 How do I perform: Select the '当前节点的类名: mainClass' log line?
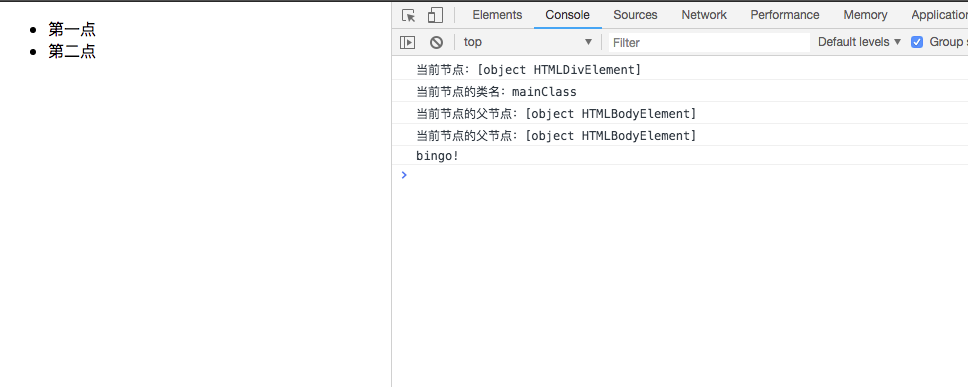coord(680,91)
